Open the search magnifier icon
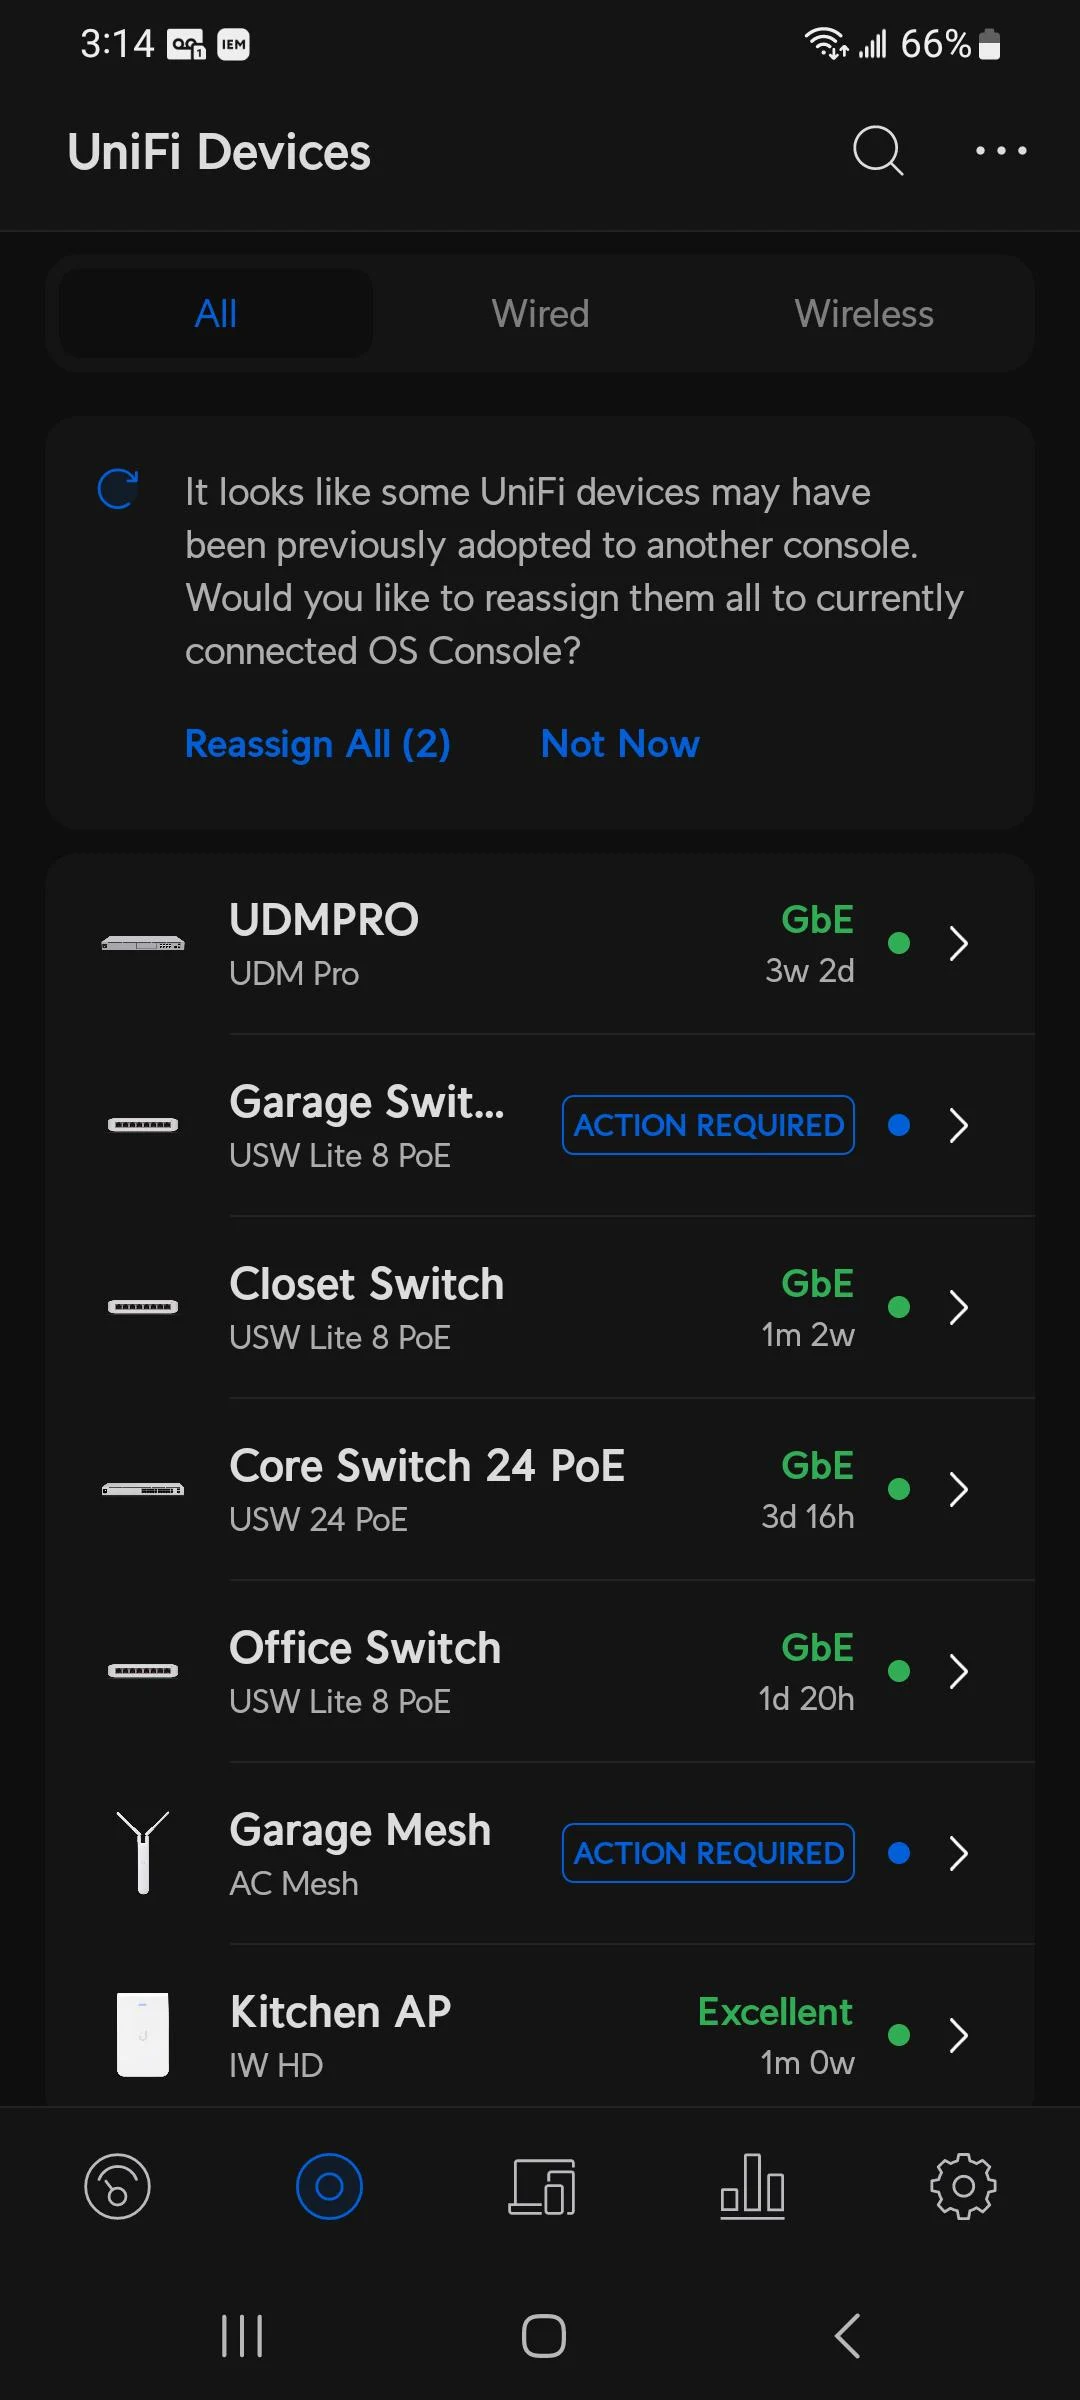The width and height of the screenshot is (1080, 2400). click(x=878, y=151)
